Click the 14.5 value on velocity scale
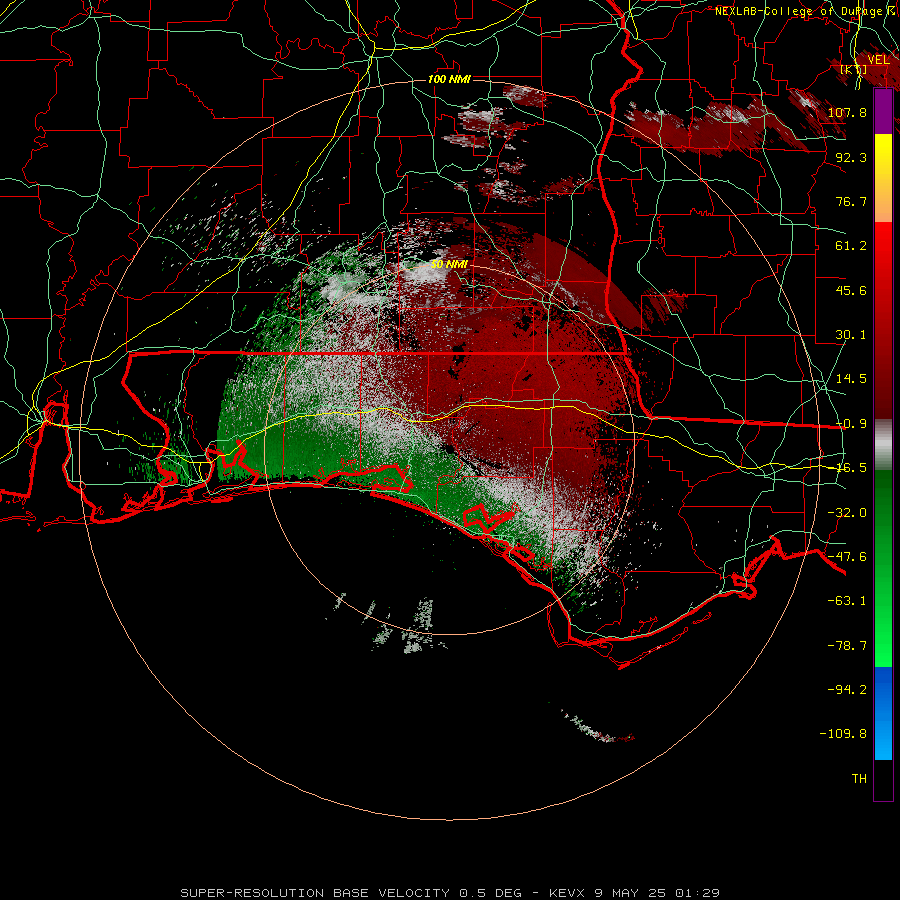The width and height of the screenshot is (900, 900). tap(851, 379)
